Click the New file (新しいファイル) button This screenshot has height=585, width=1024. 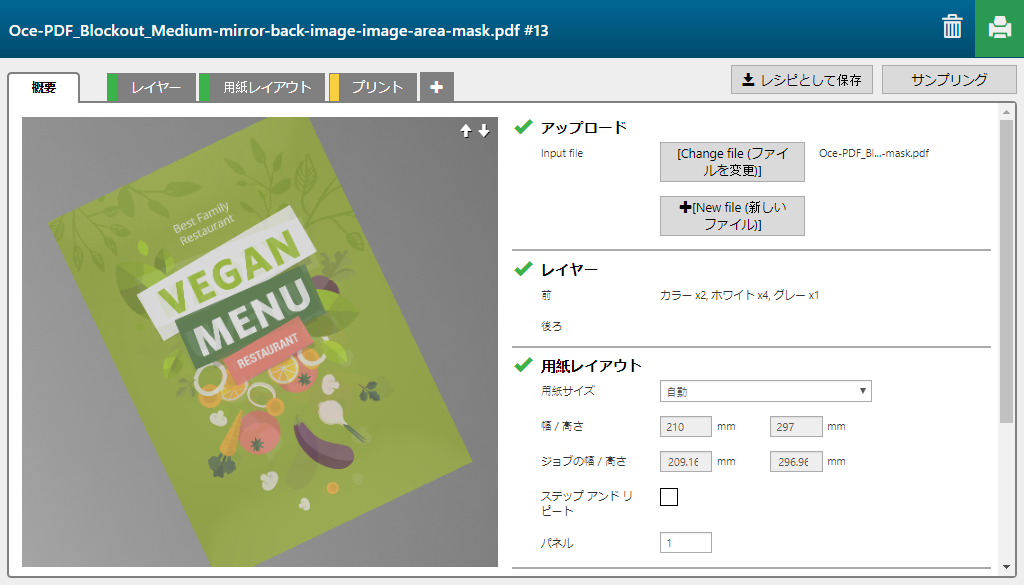[x=732, y=215]
